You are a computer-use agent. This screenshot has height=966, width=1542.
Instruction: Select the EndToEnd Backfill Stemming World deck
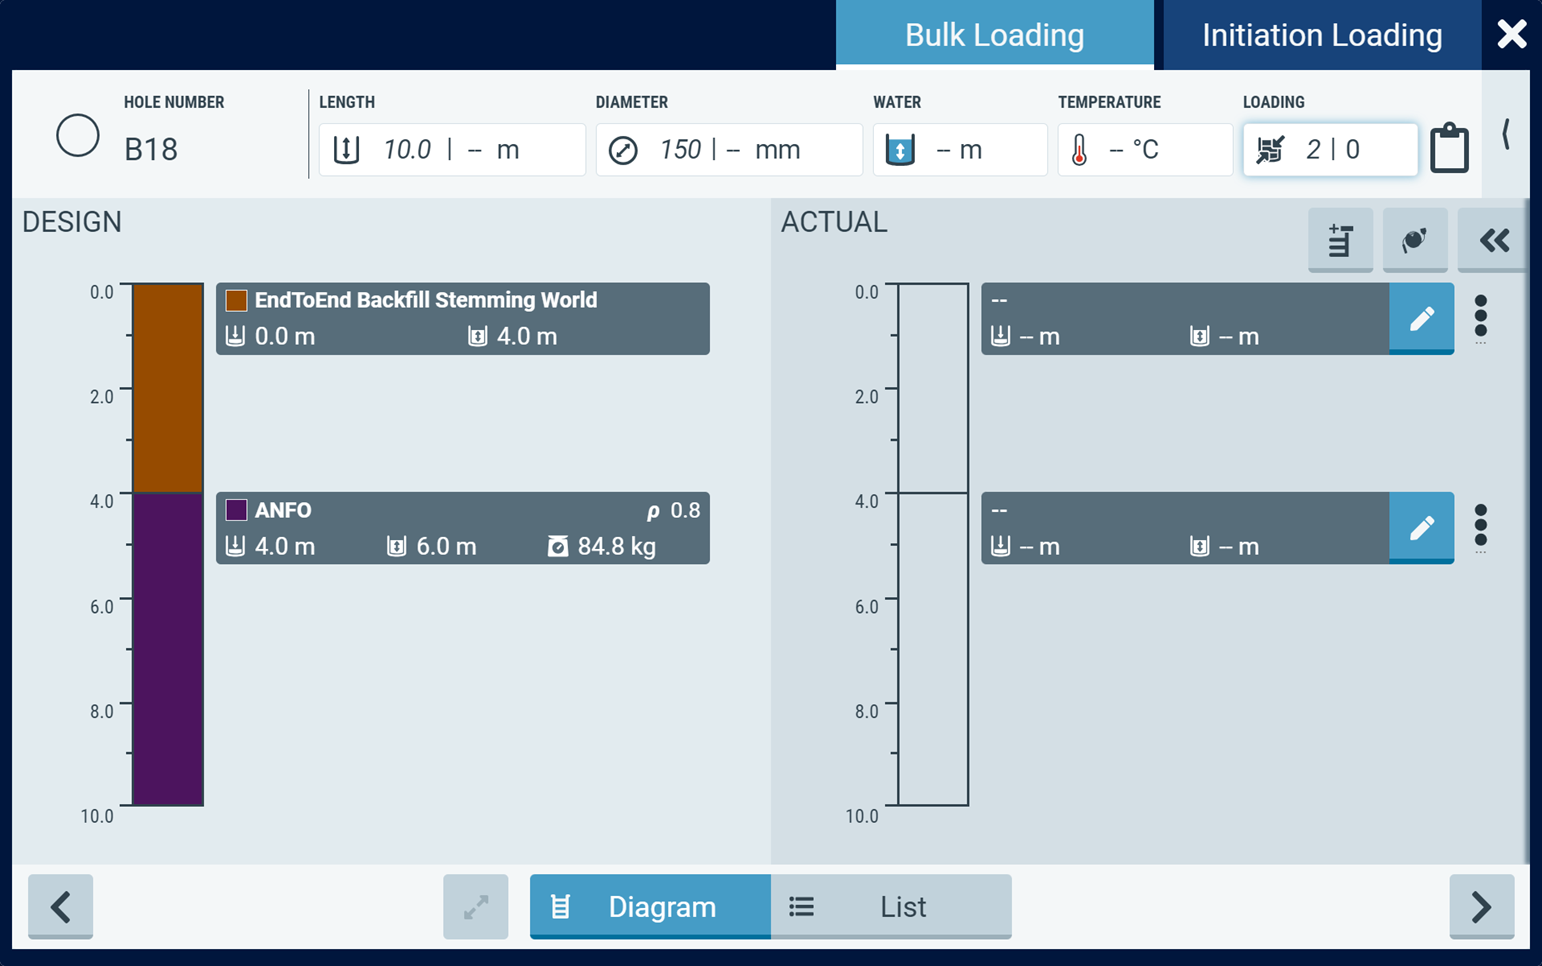463,319
